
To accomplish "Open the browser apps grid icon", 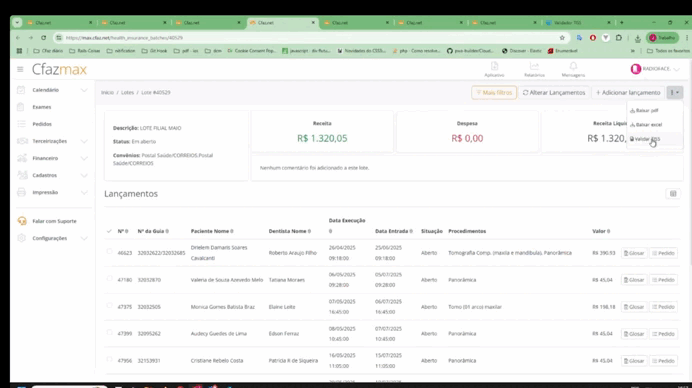I will 19,51.
